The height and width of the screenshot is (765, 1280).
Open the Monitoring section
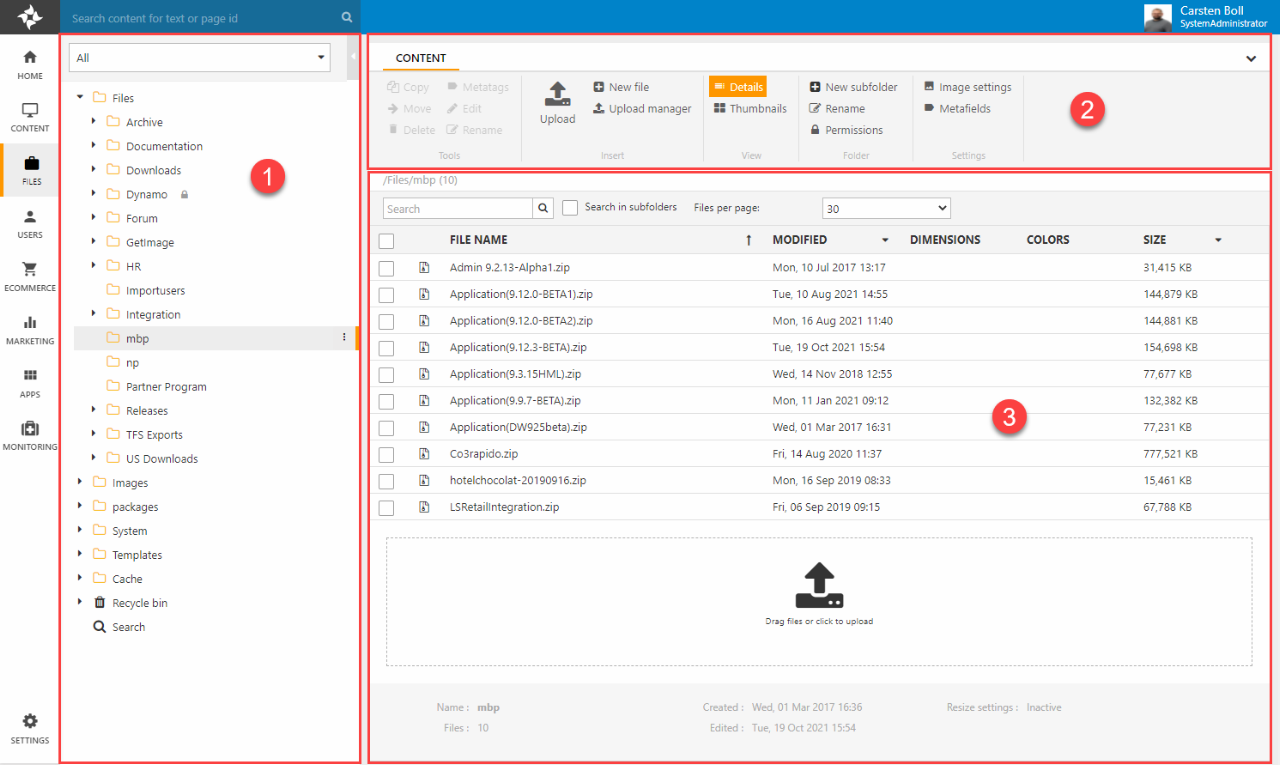(x=30, y=436)
